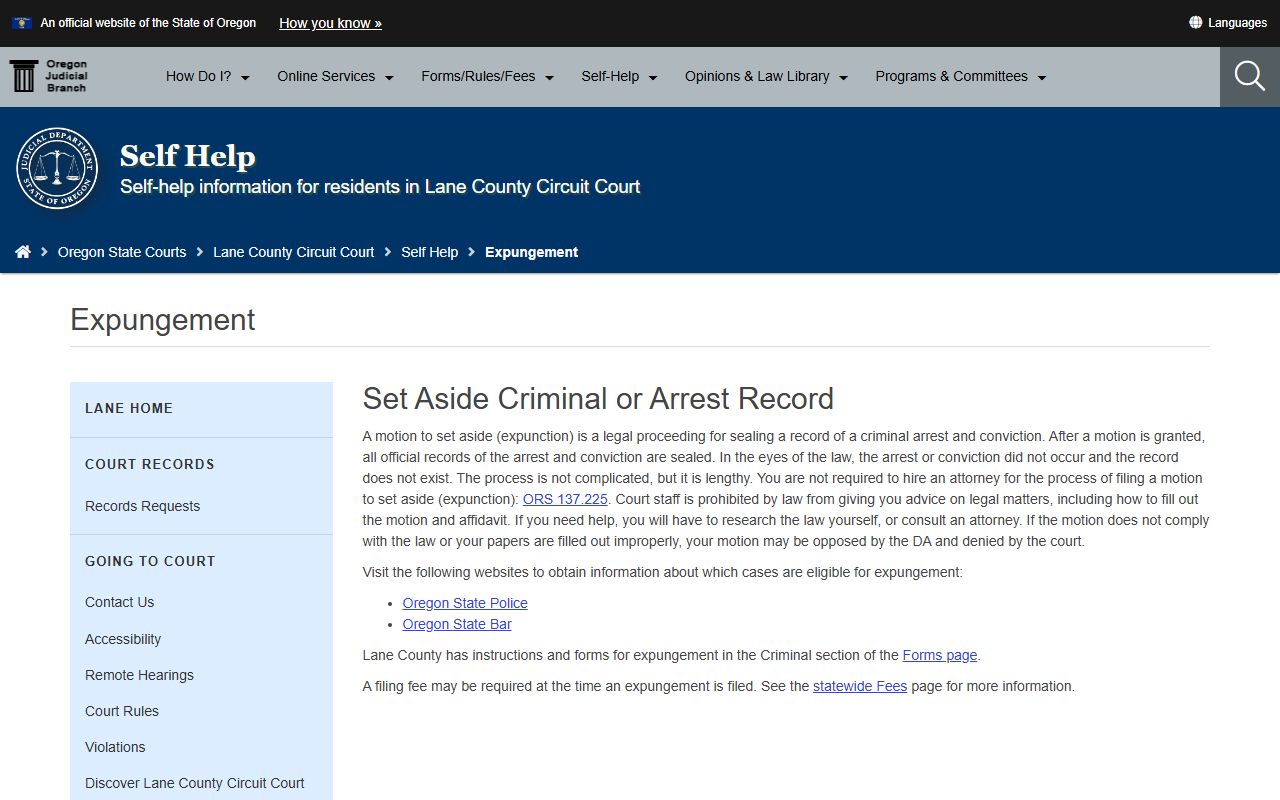Open the Online Services dropdown
Screen dimensions: 1280x800
click(336, 76)
